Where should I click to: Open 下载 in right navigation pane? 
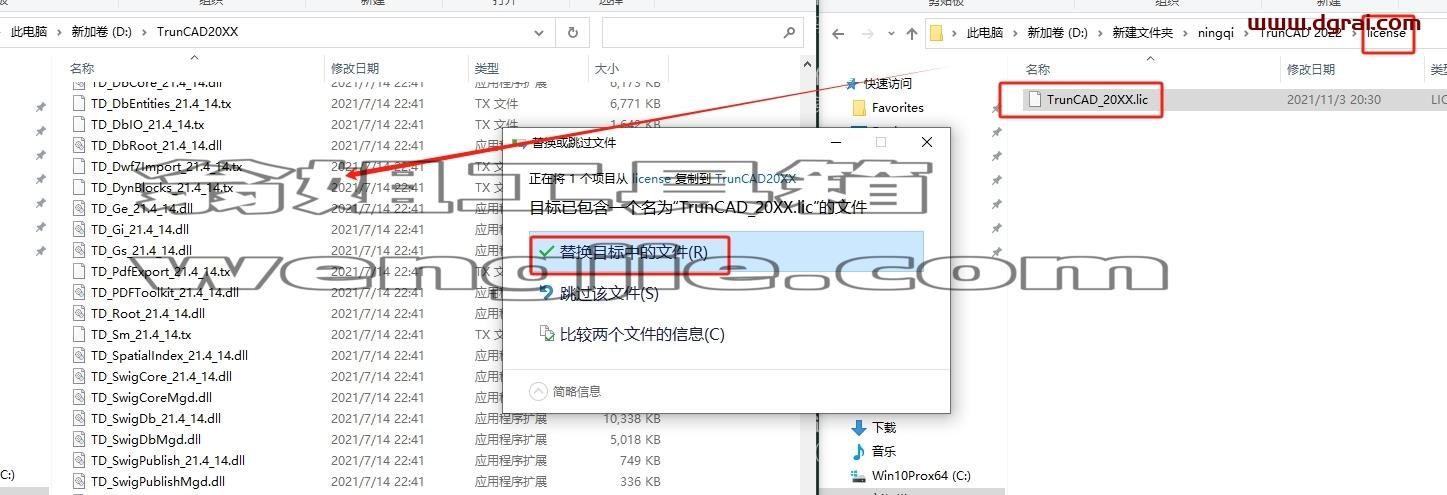pyautogui.click(x=883, y=427)
